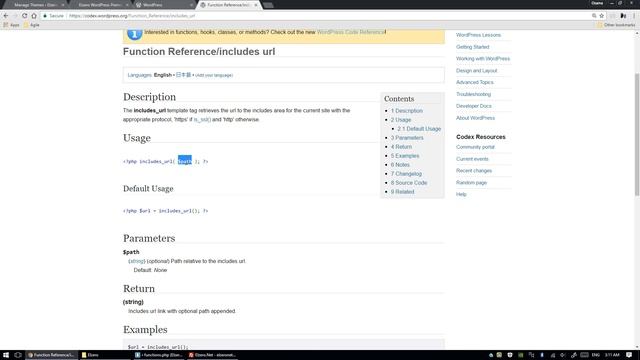Open the WordPress Code Reference link
The width and height of the screenshot is (640, 360).
pyautogui.click(x=350, y=32)
